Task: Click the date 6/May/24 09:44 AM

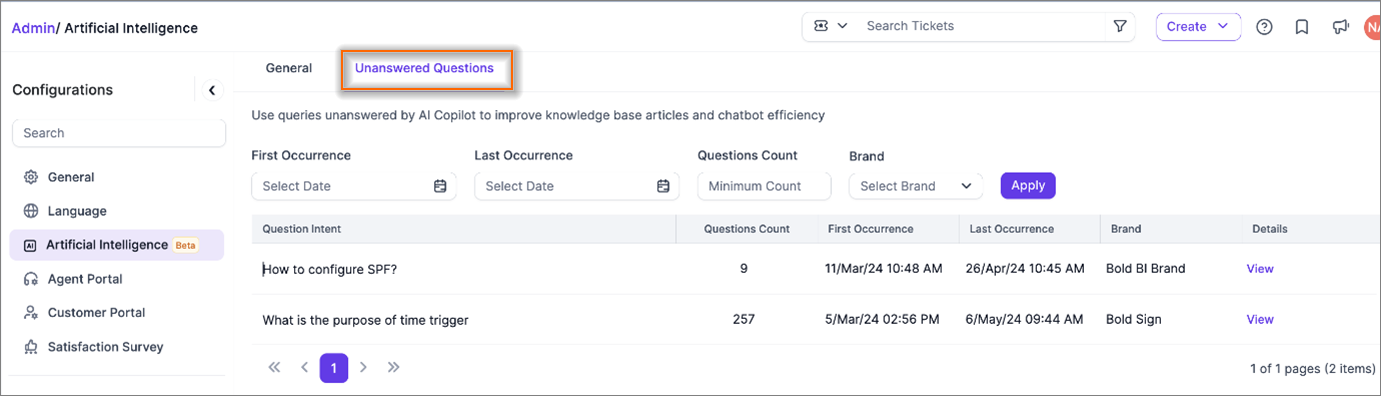Action: [x=1024, y=320]
